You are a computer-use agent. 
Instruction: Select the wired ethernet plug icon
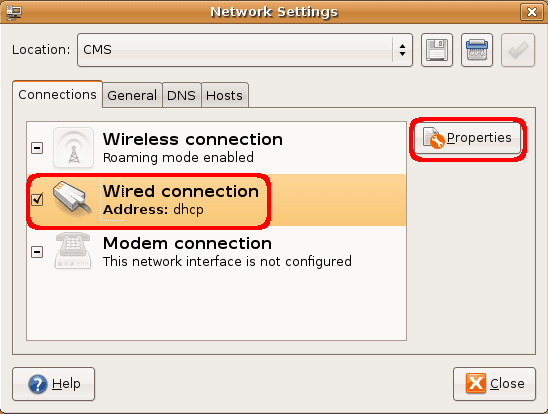tap(72, 197)
